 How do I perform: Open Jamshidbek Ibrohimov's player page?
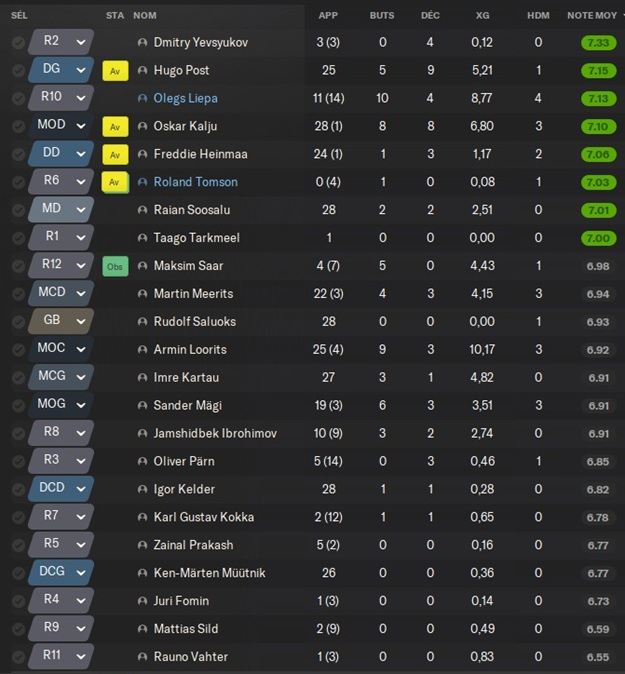[x=215, y=434]
